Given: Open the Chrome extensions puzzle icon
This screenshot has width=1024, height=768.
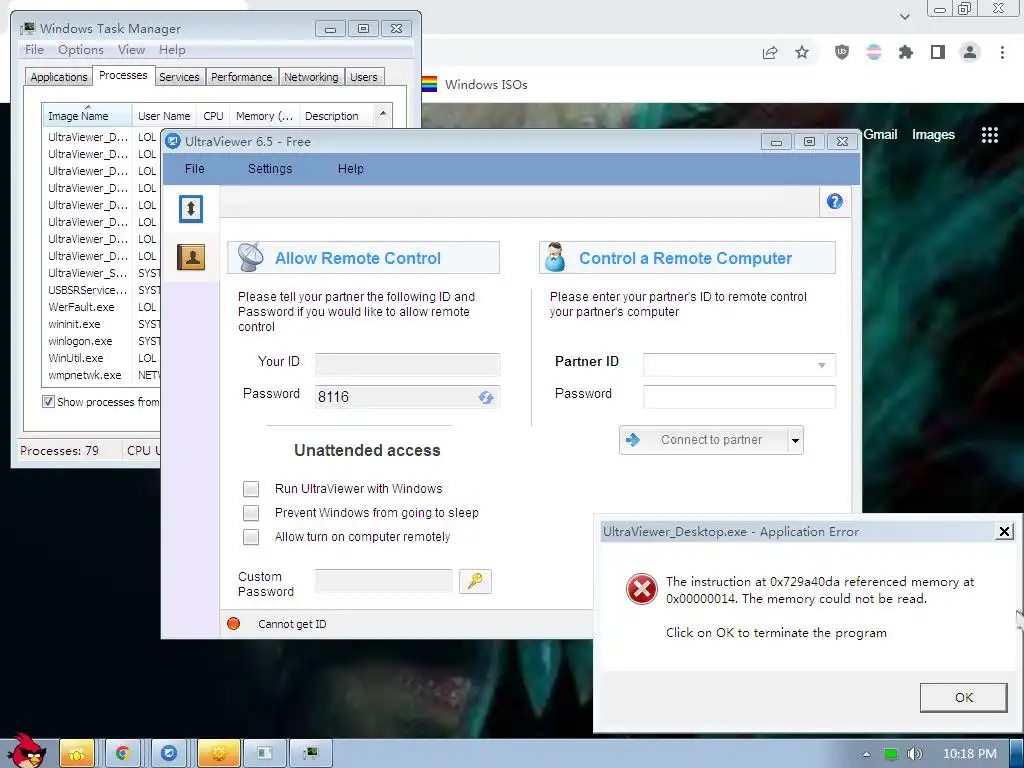Looking at the screenshot, I should coord(906,52).
